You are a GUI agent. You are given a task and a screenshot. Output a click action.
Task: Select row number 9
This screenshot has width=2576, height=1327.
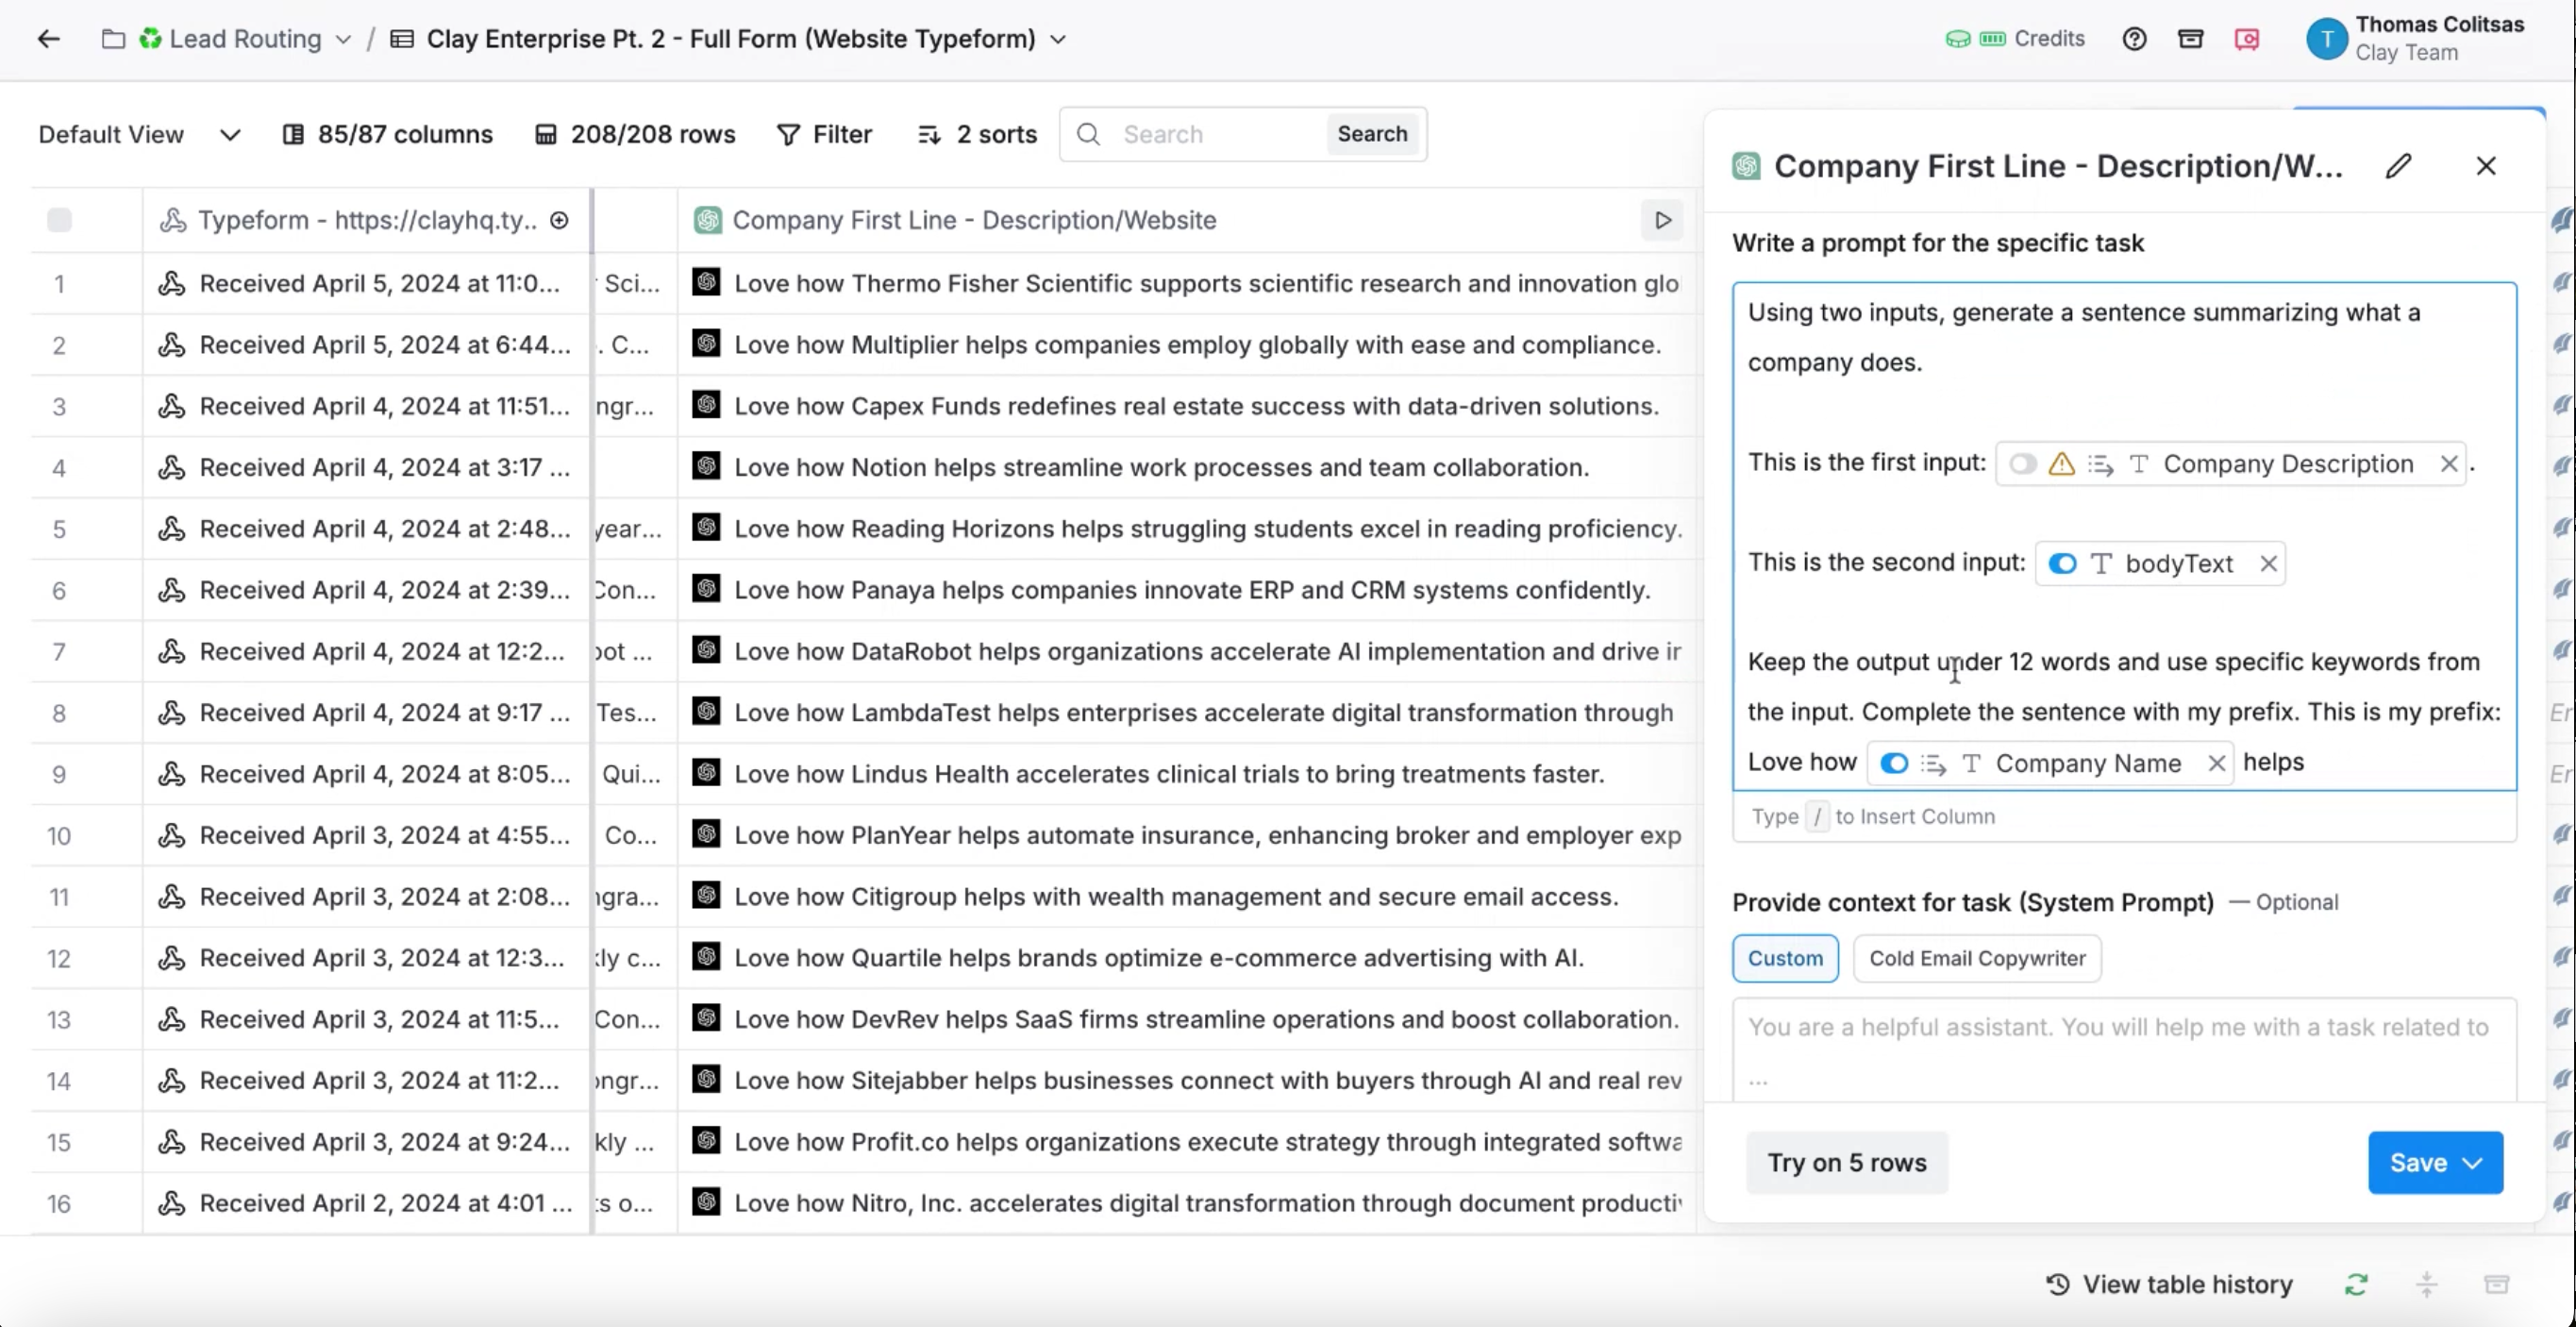click(59, 774)
